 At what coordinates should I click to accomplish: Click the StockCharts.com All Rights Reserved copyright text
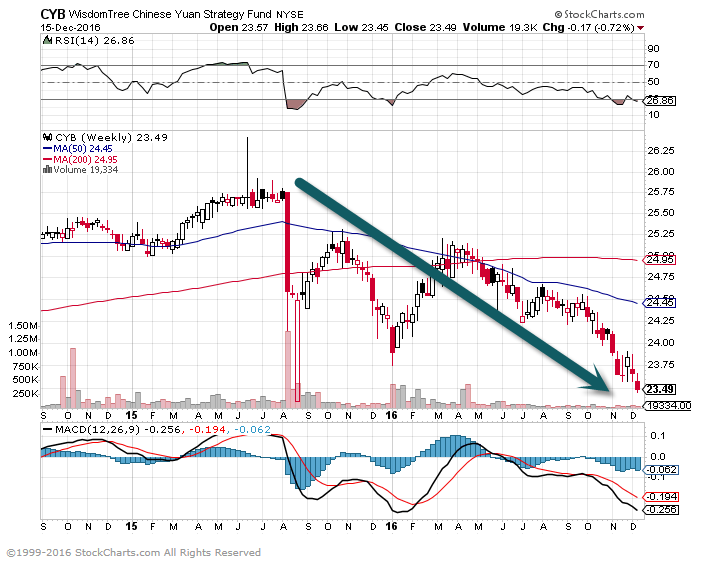point(134,553)
